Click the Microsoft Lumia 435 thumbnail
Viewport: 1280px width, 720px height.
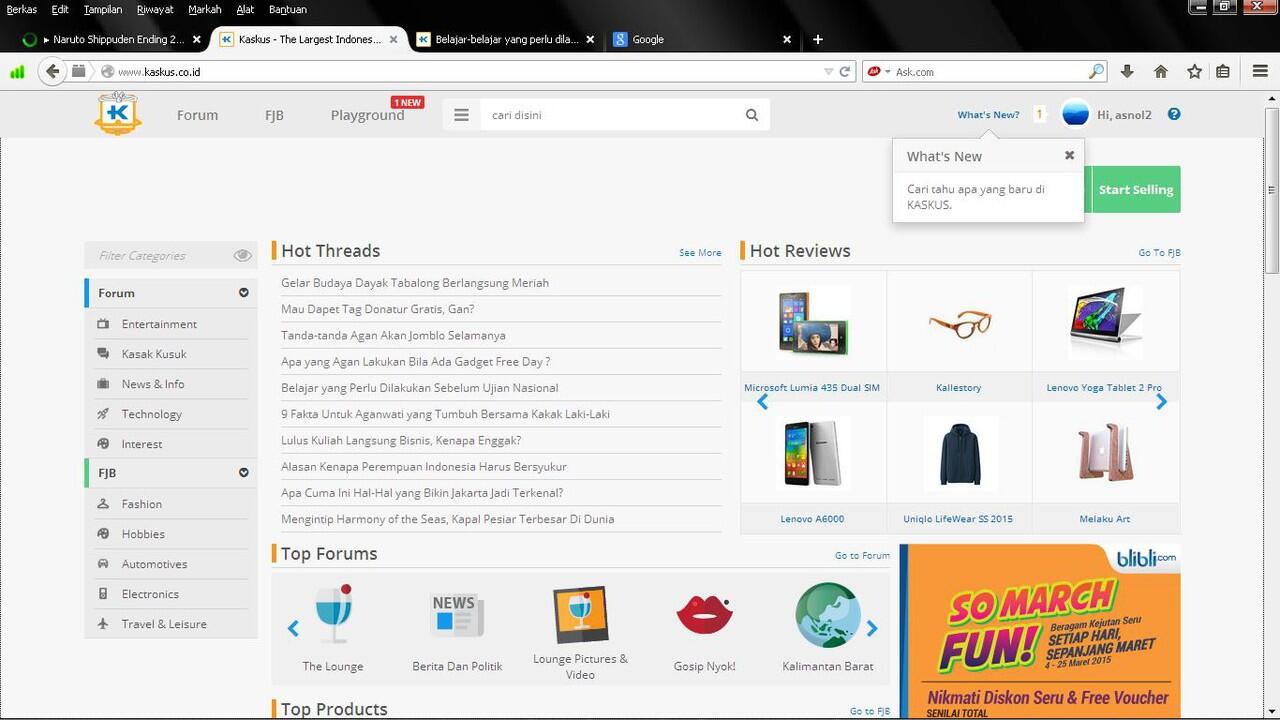coord(812,322)
